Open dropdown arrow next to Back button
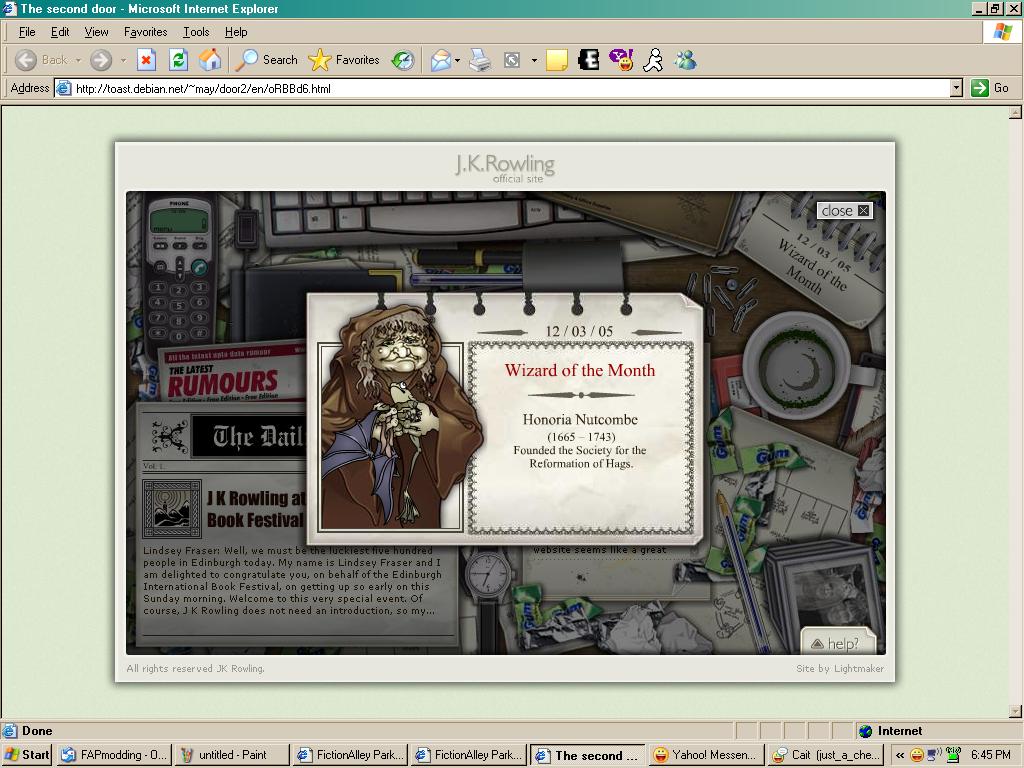This screenshot has width=1024, height=768. tap(78, 61)
